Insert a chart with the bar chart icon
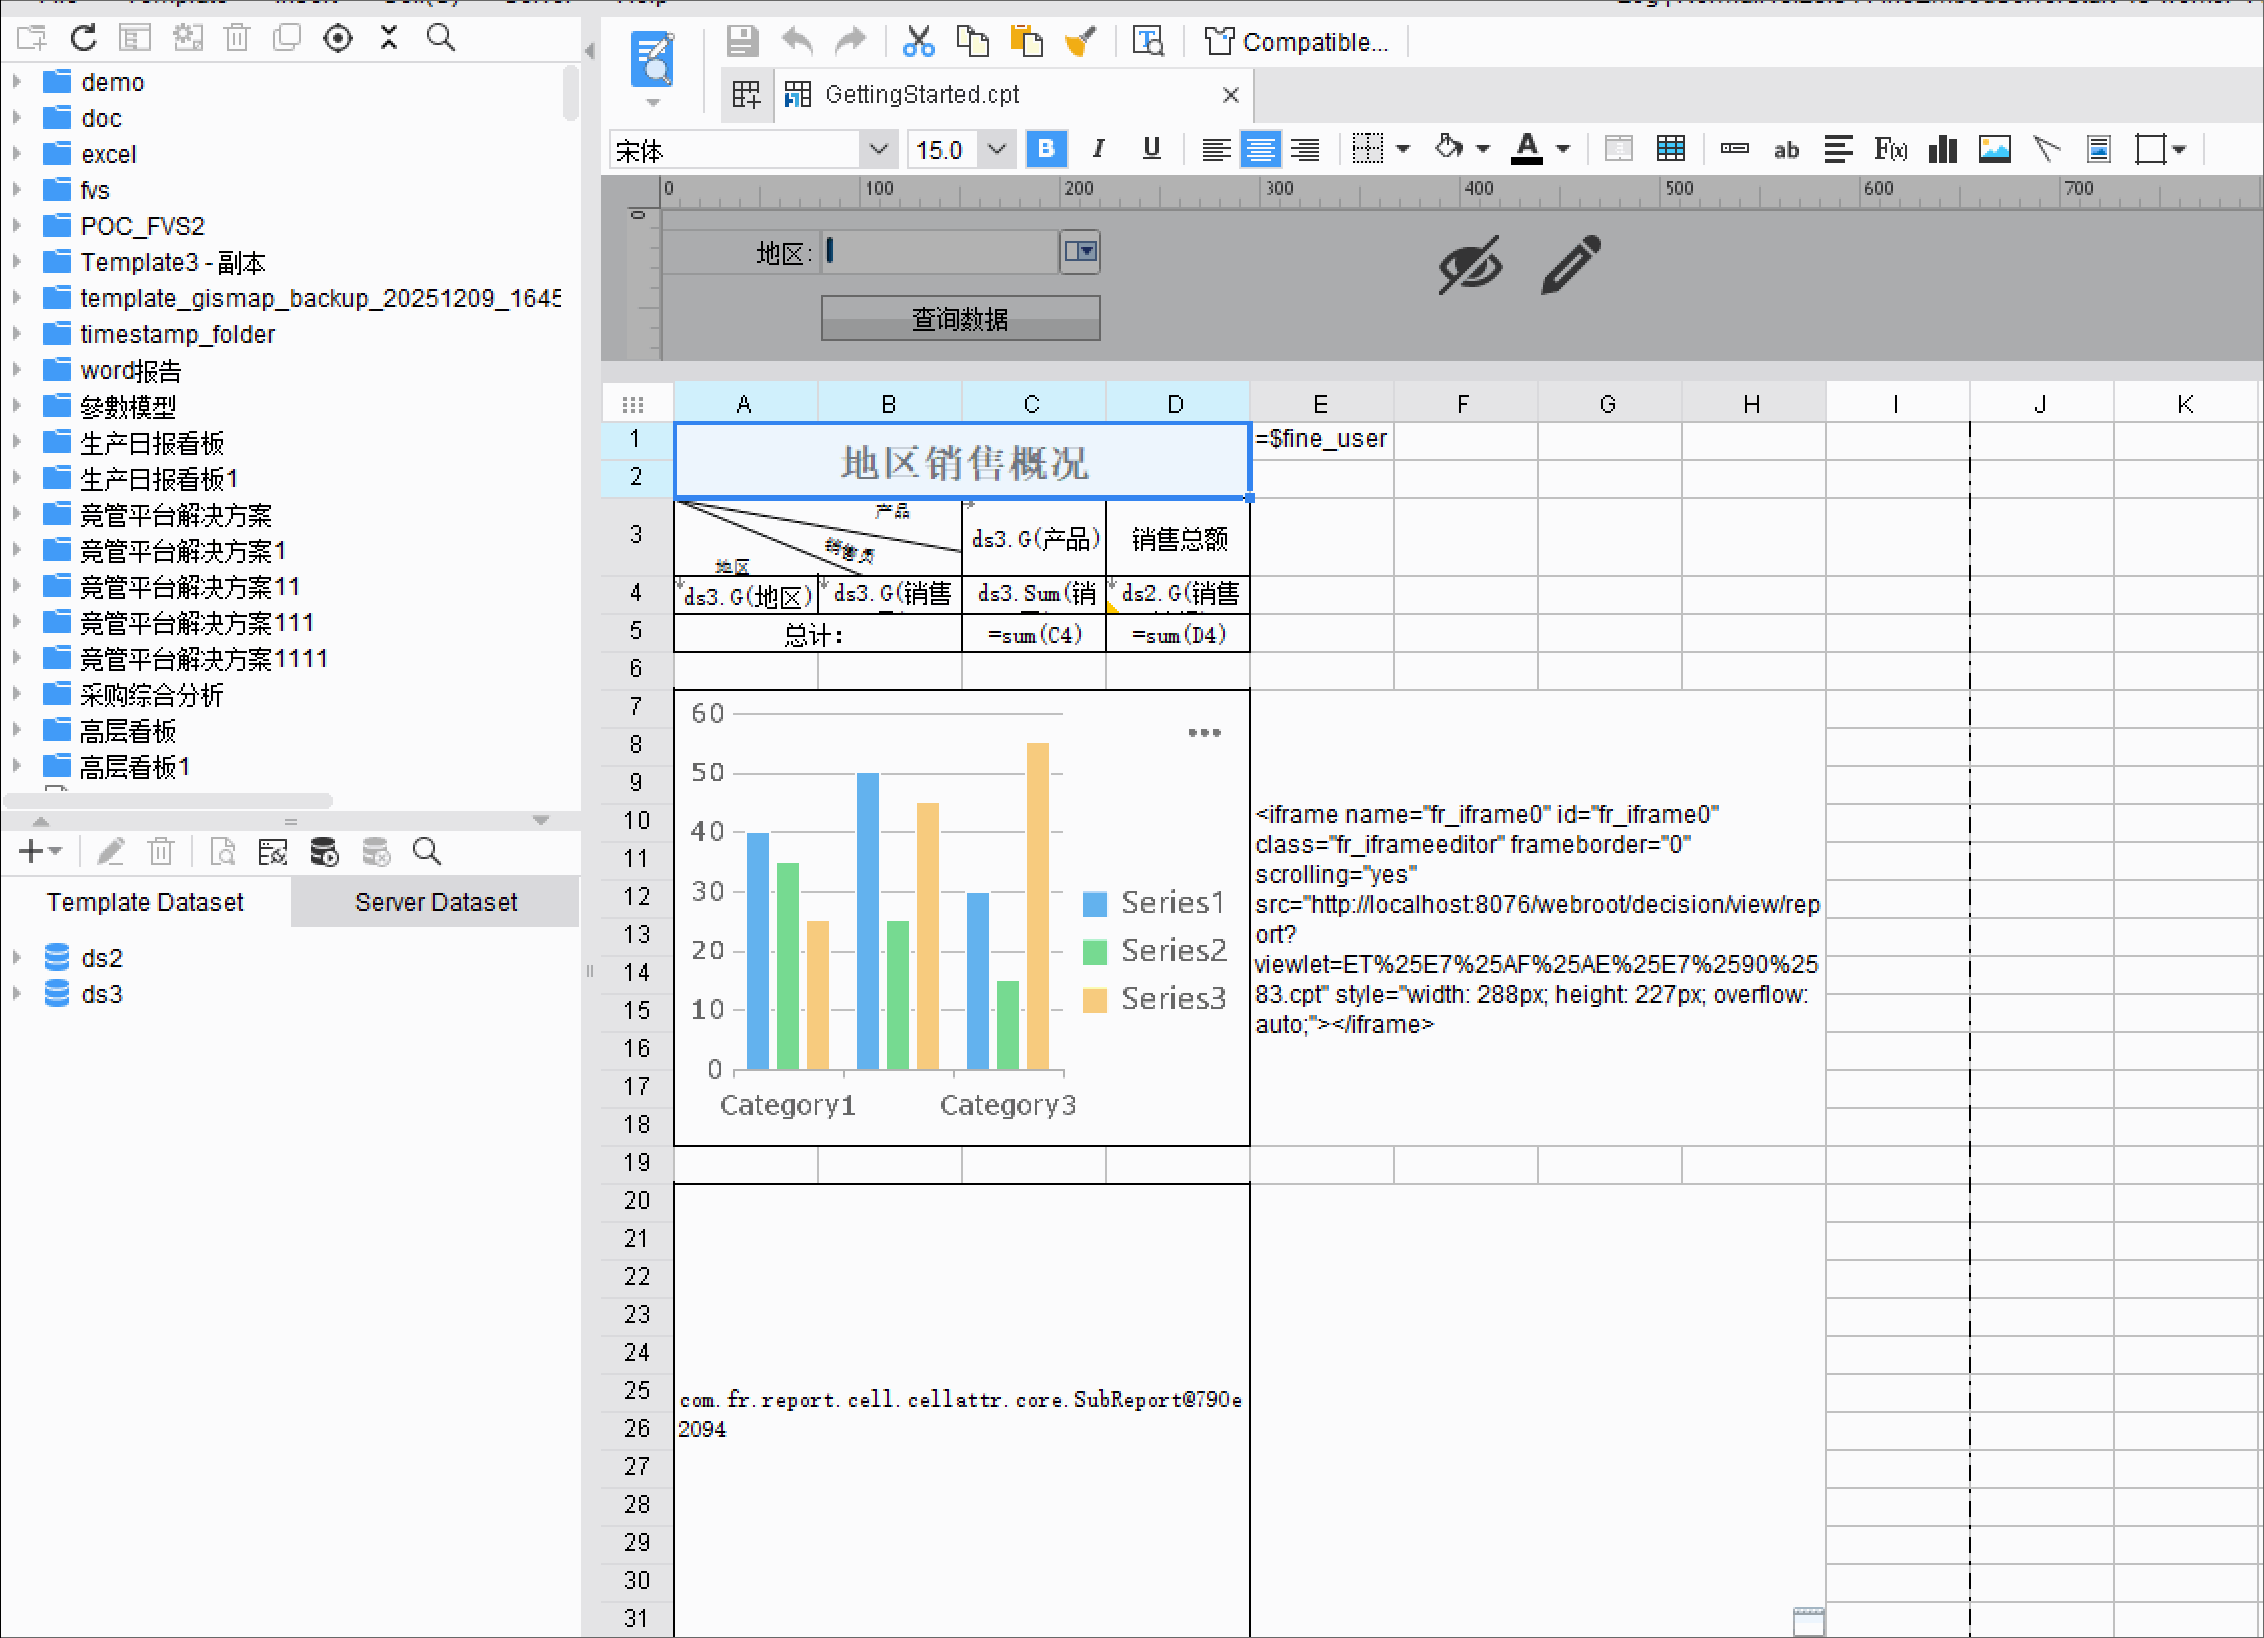The width and height of the screenshot is (2264, 1638). 1943,150
